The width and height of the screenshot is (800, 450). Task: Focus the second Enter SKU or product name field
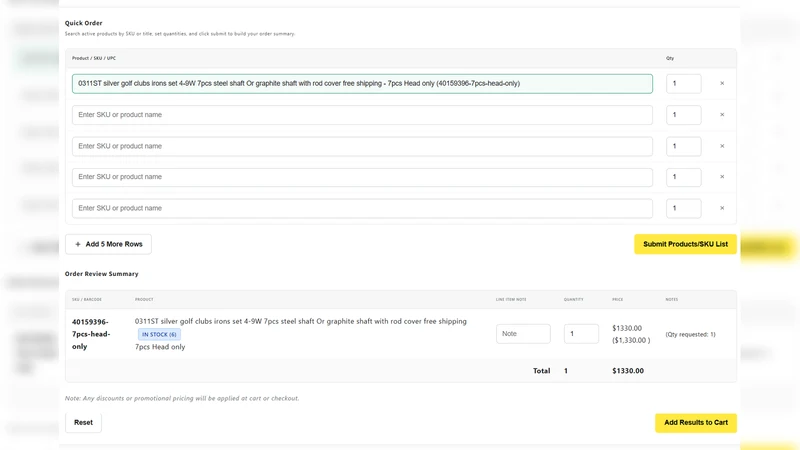pyautogui.click(x=362, y=115)
